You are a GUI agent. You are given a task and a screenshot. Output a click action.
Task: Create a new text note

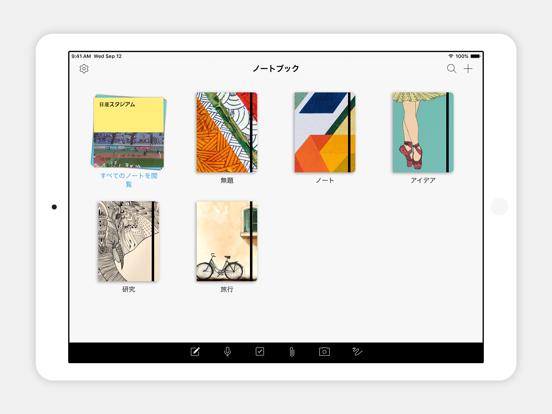(195, 352)
